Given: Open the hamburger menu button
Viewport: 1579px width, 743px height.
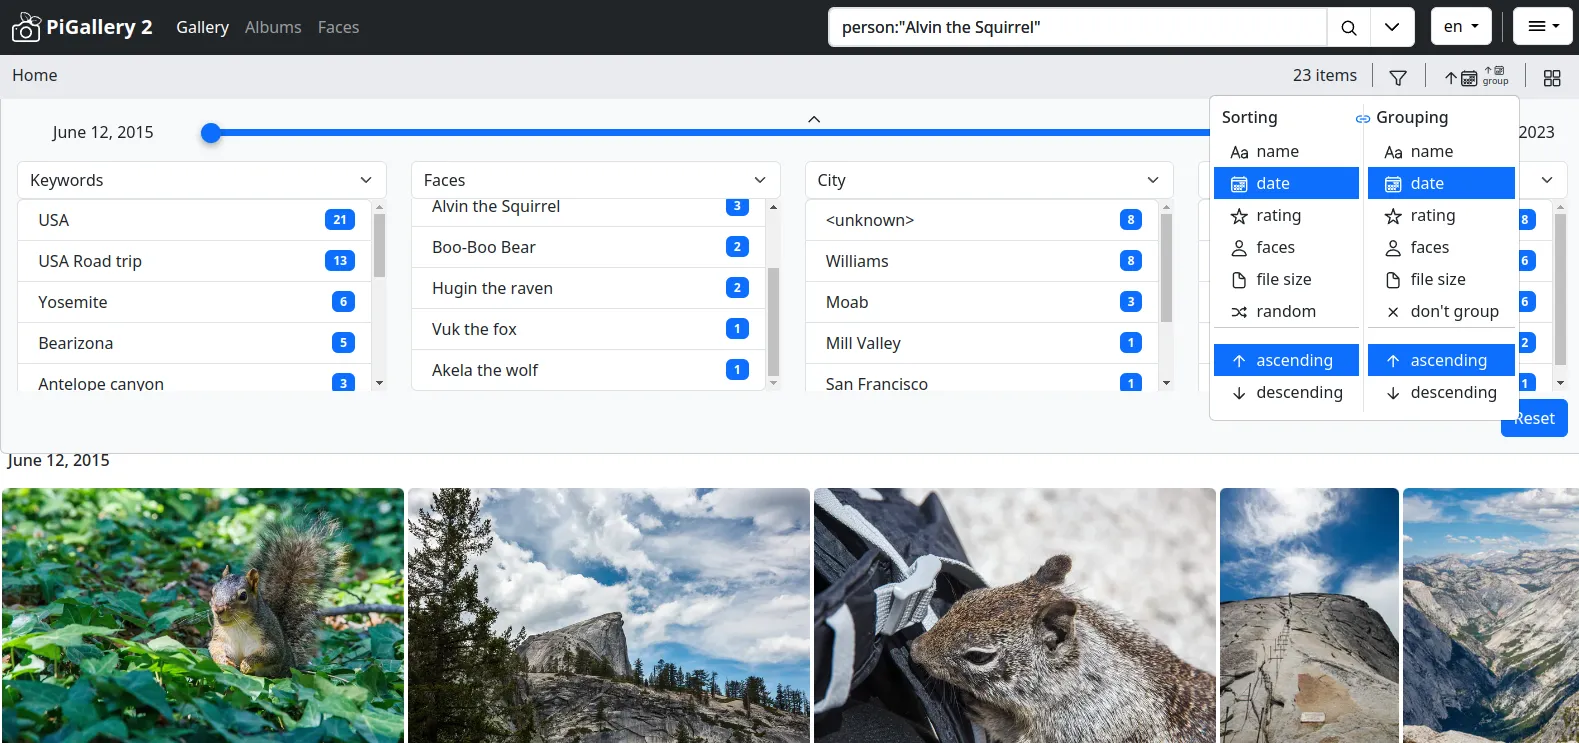Looking at the screenshot, I should pos(1542,27).
